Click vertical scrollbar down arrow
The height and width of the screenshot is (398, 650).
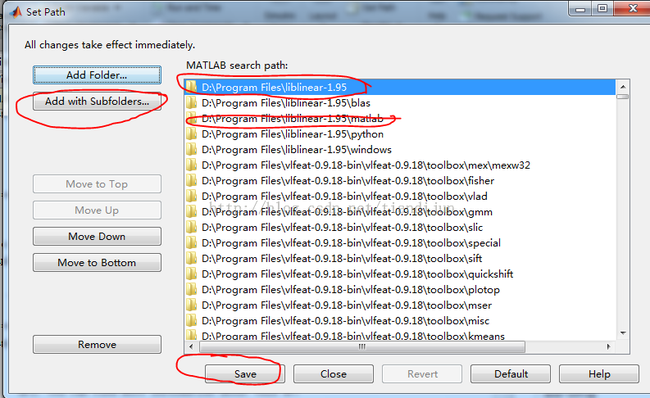pos(623,333)
